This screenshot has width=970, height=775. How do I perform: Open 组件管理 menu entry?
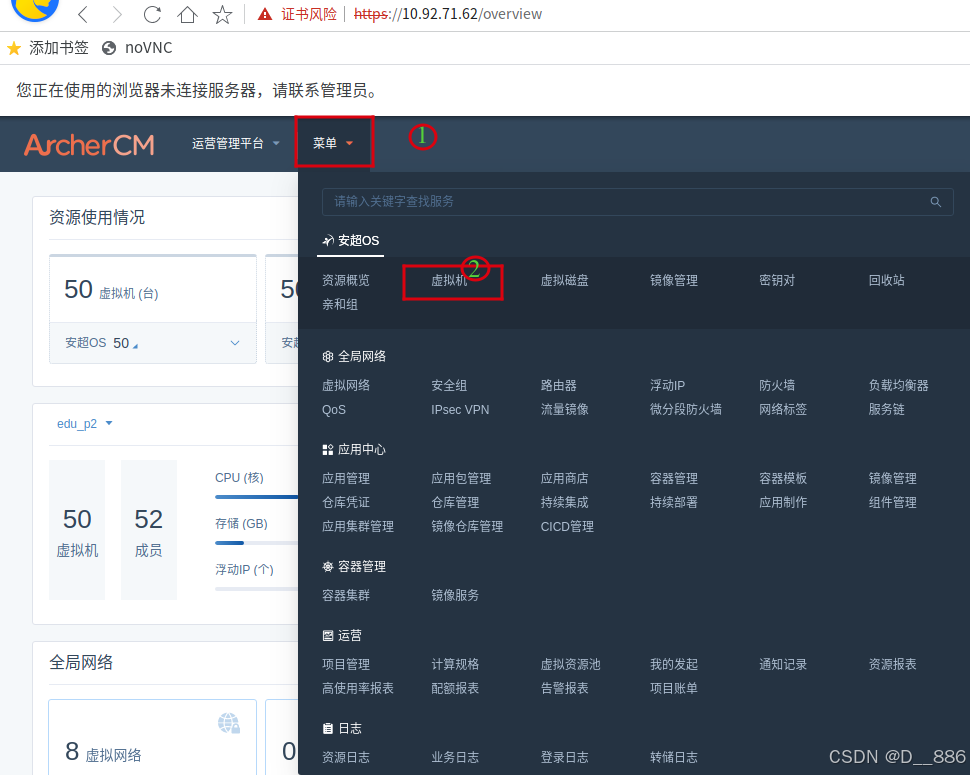[893, 502]
